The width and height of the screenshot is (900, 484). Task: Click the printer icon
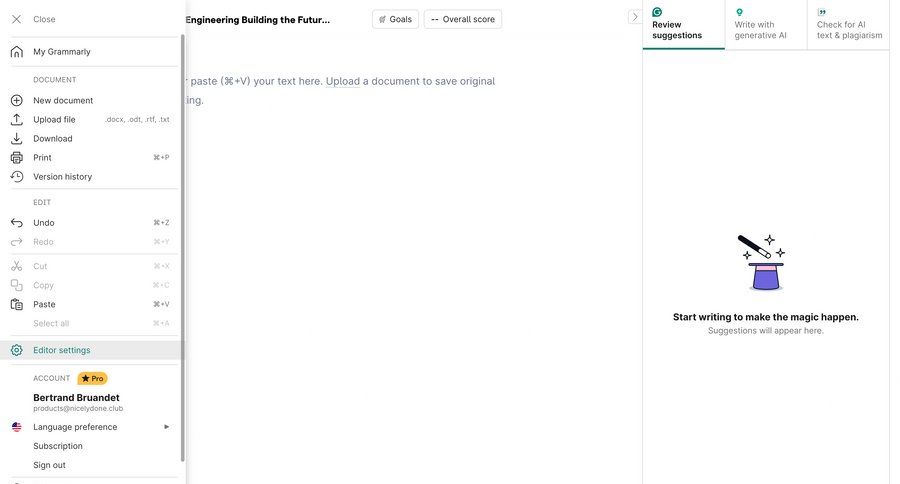17,157
